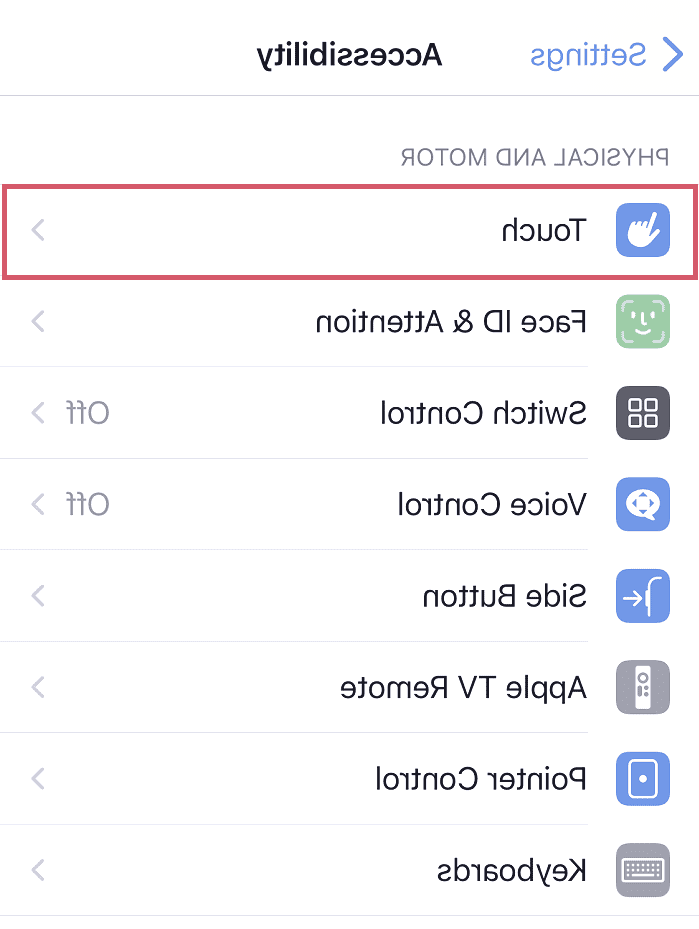Expand the Side Button disclosure arrow
The image size is (699, 929).
pyautogui.click(x=37, y=595)
